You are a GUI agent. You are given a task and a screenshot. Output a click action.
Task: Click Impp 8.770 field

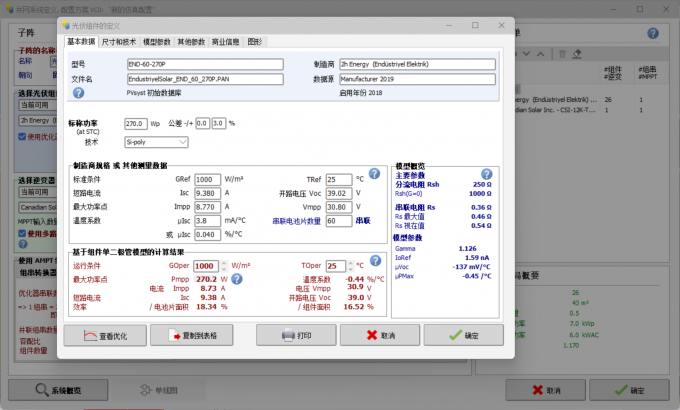click(207, 207)
